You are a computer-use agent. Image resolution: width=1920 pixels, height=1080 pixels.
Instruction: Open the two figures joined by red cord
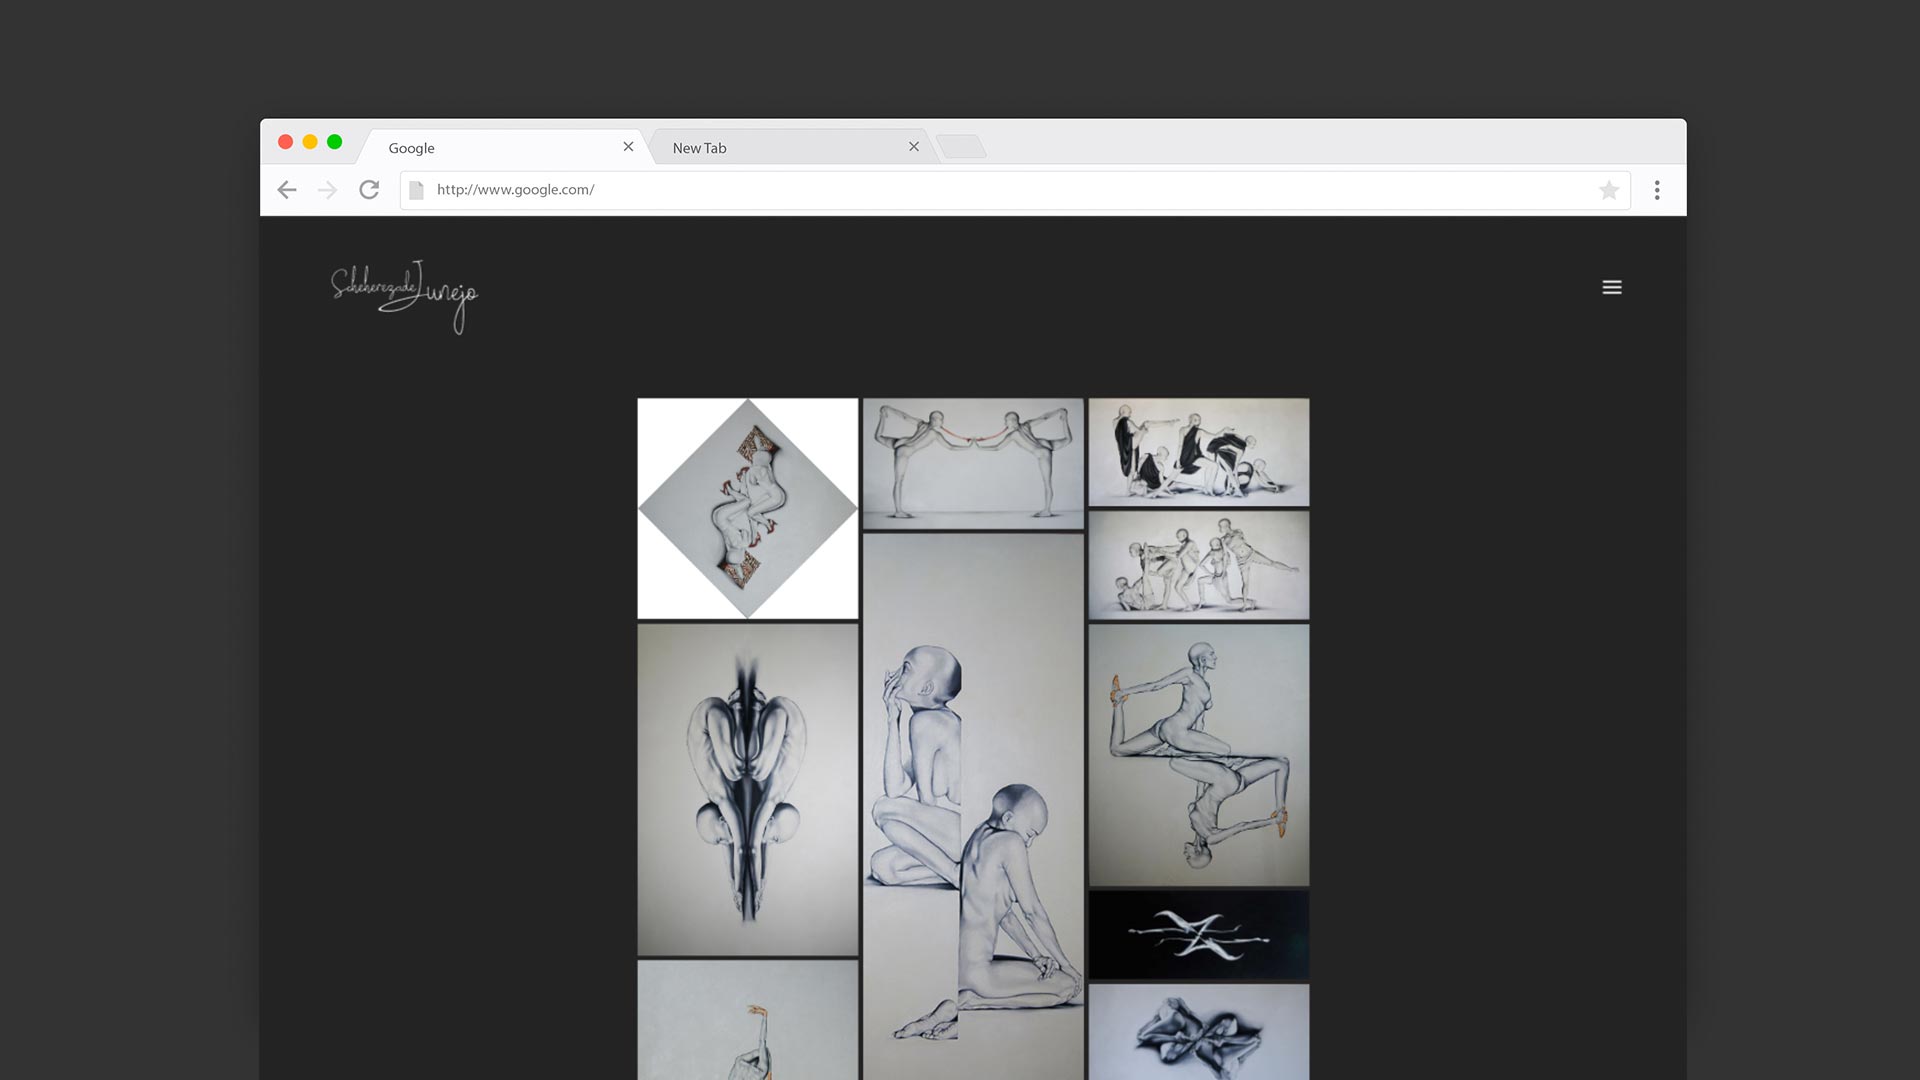[x=973, y=462]
